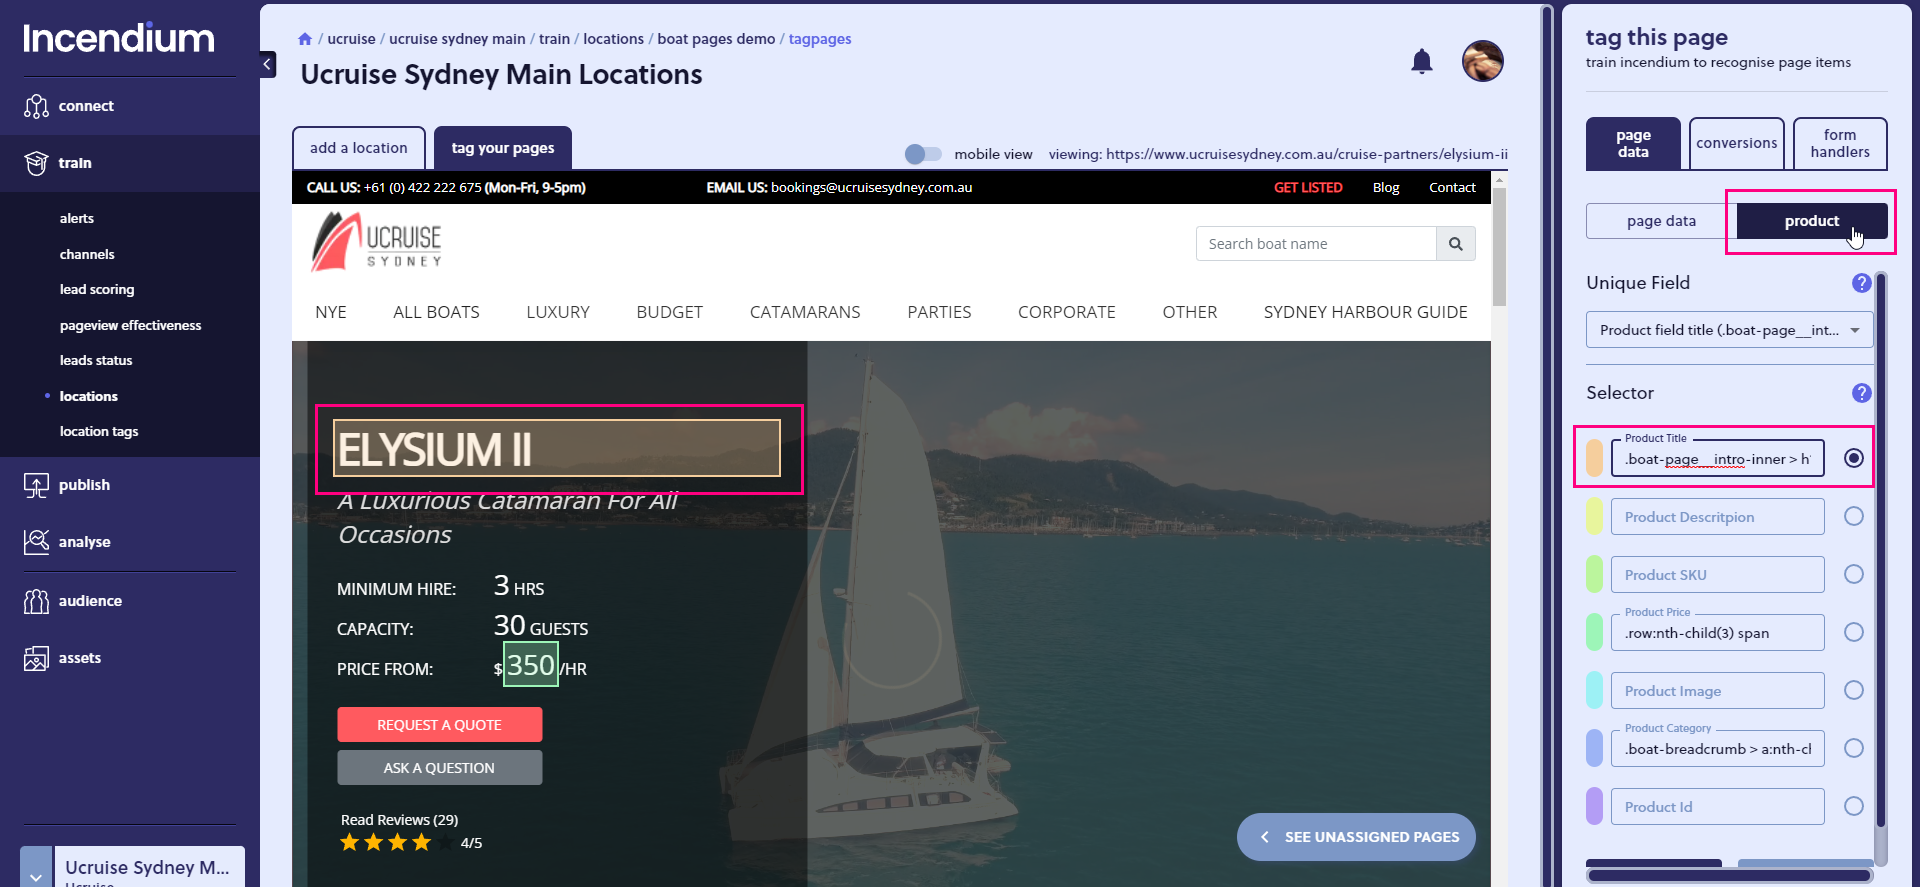Open locations menu item

89,397
